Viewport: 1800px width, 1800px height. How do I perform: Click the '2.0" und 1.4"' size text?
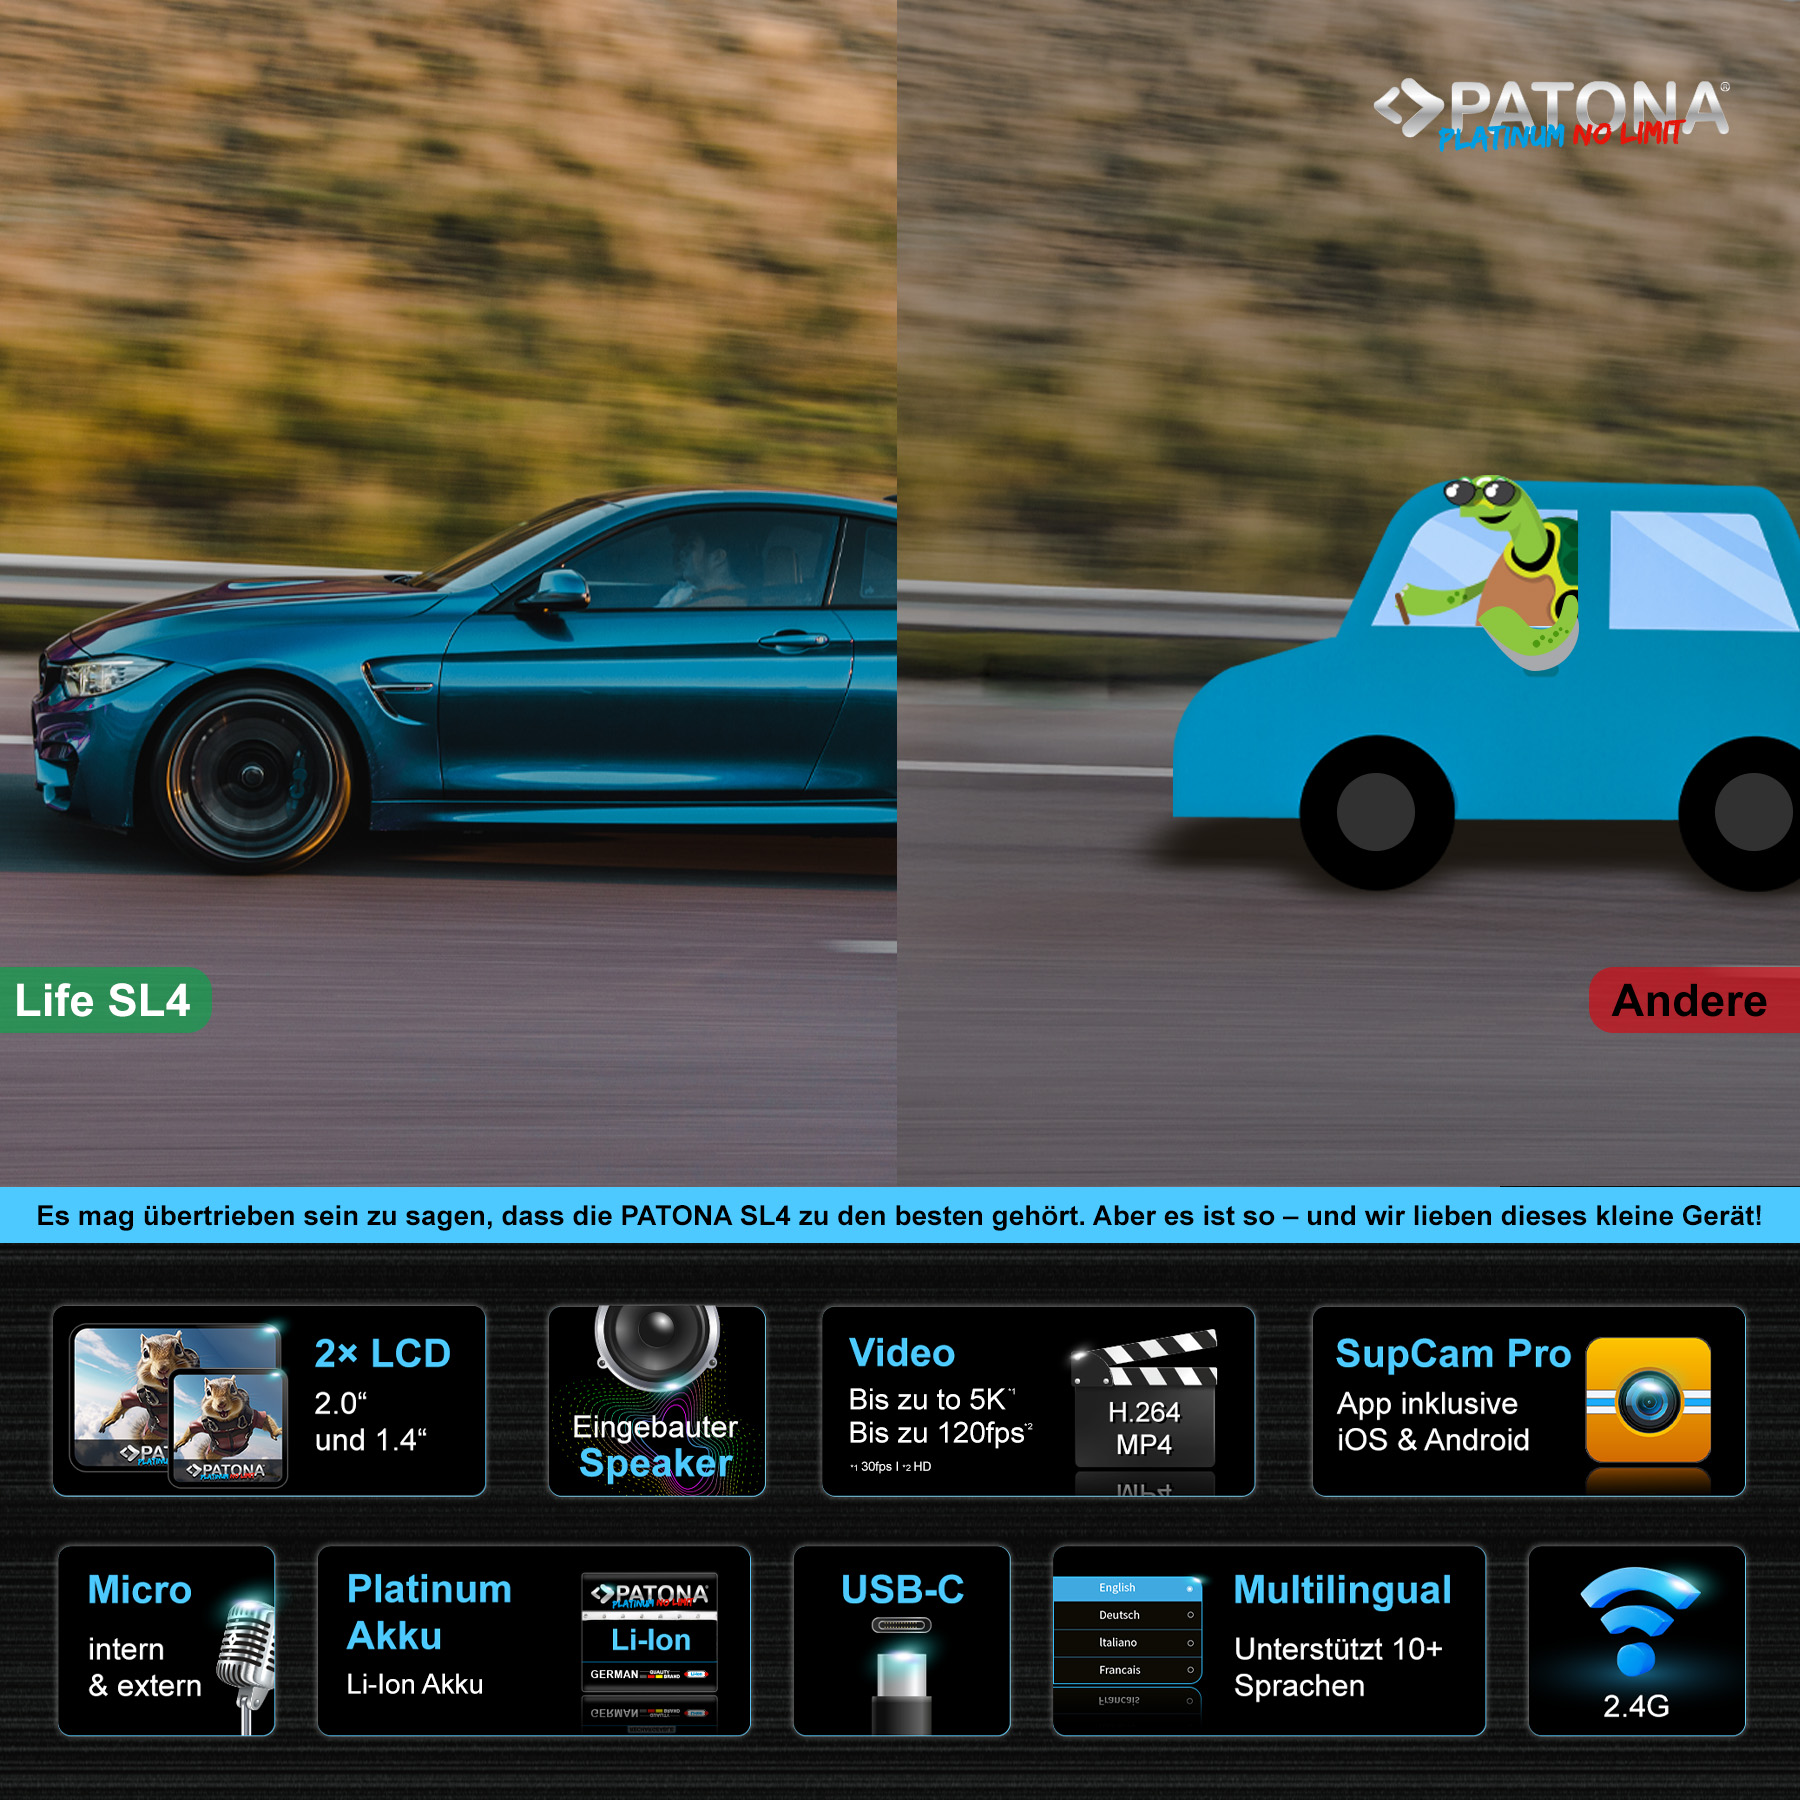(x=370, y=1422)
